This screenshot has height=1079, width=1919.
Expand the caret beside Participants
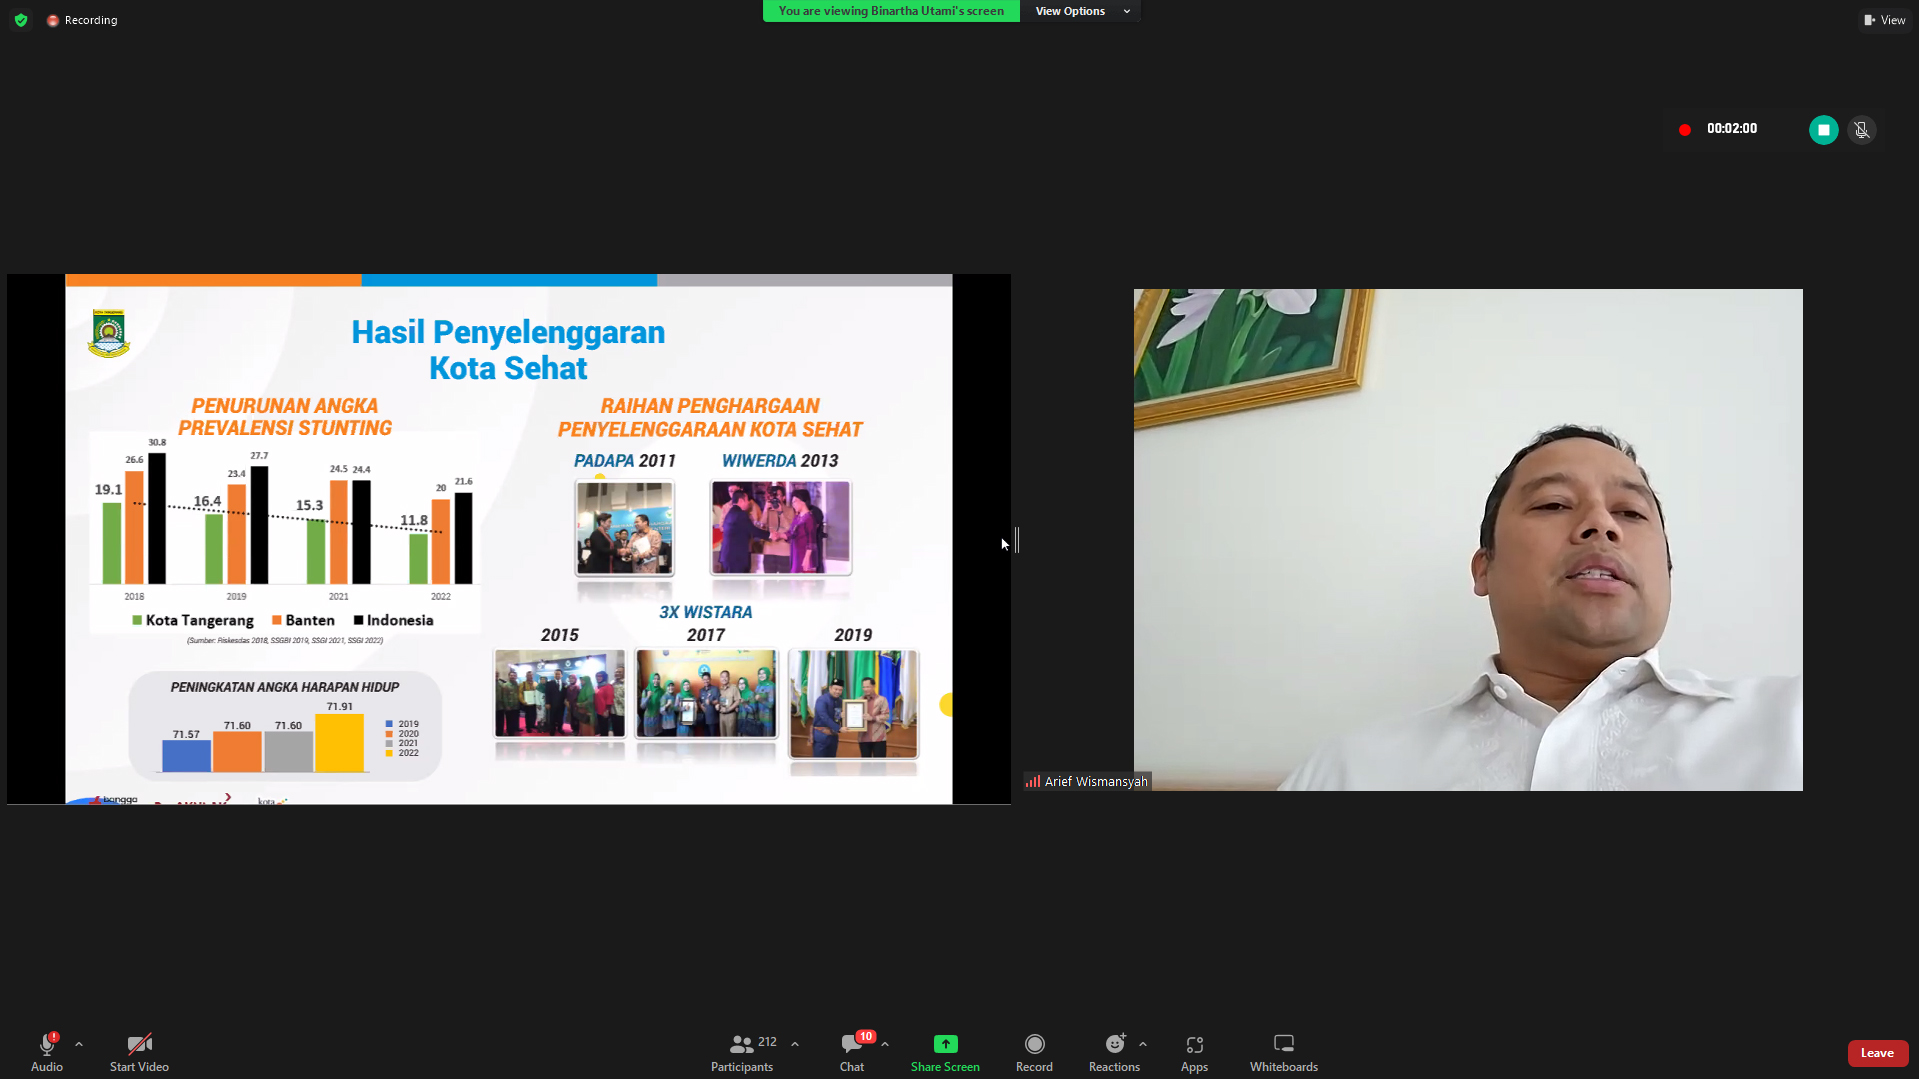pyautogui.click(x=795, y=1044)
